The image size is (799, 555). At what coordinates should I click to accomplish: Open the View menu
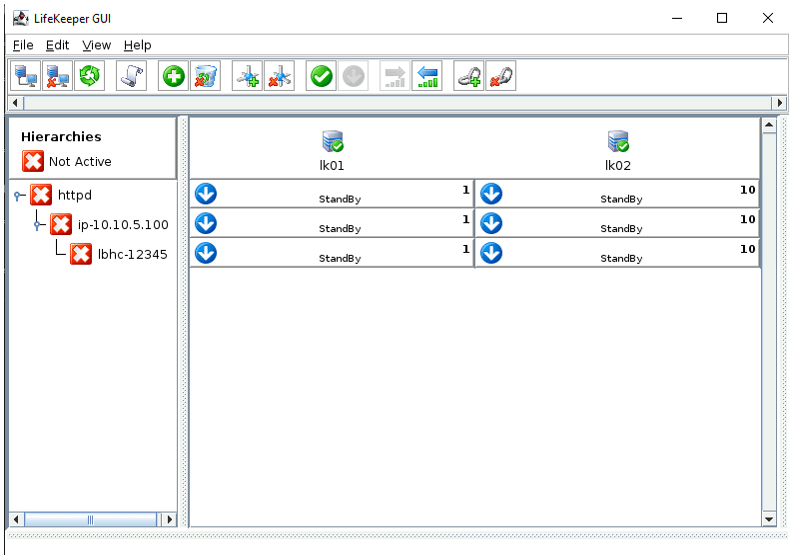coord(96,45)
